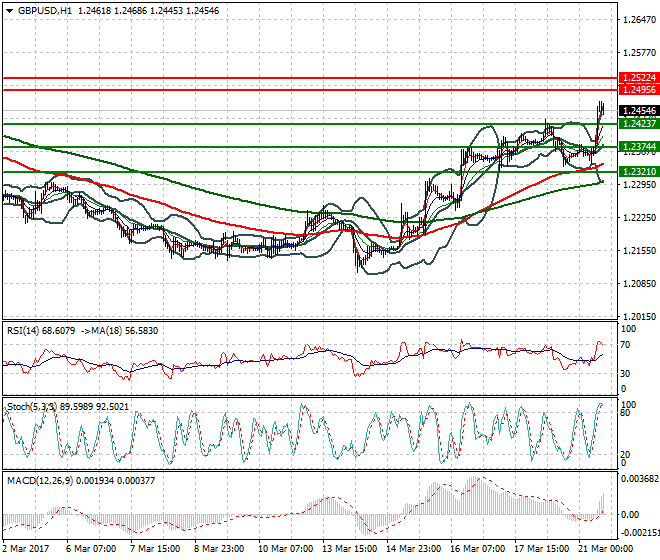Select the 1.22250 price scale value
This screenshot has height=560, width=660.
click(x=639, y=217)
